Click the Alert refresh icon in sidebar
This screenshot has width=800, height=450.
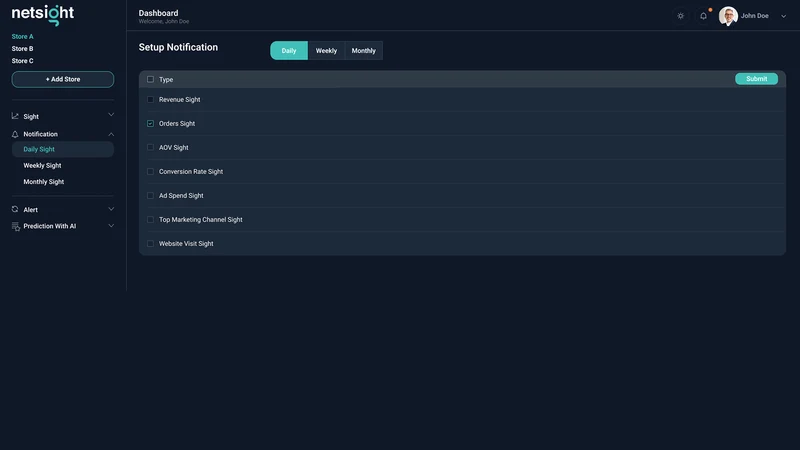click(15, 209)
